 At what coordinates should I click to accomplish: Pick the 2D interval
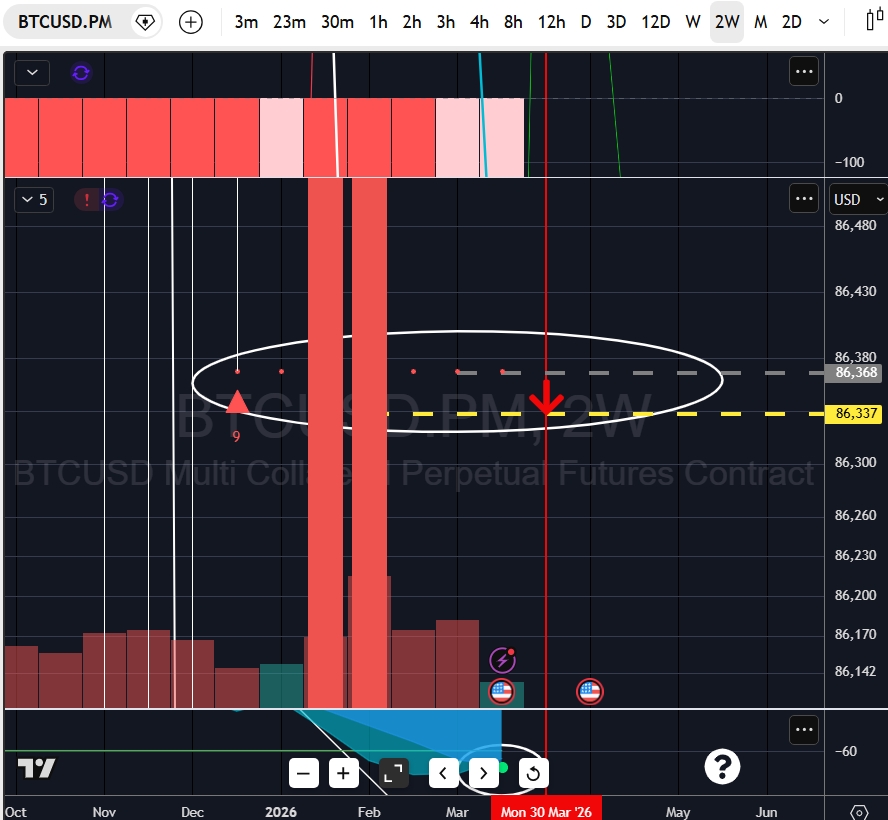coord(792,22)
